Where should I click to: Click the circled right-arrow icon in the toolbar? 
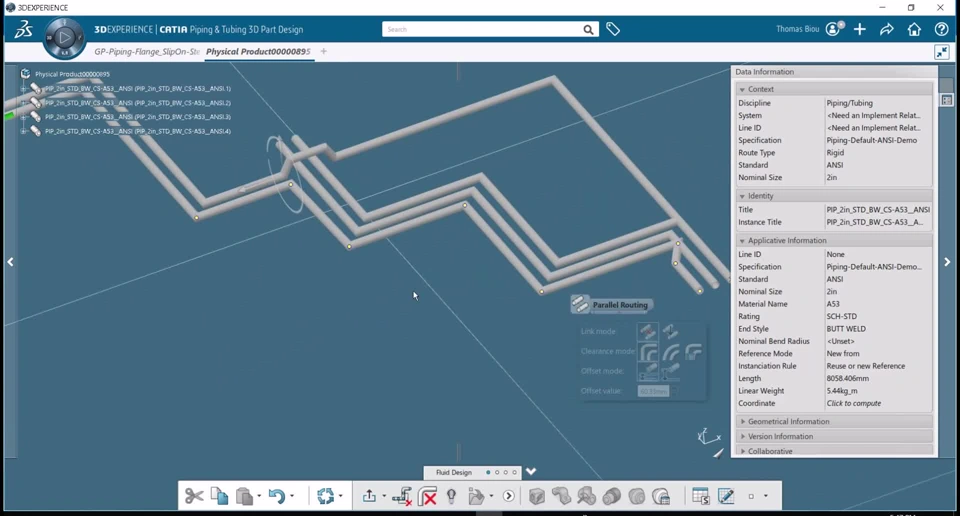pos(509,496)
